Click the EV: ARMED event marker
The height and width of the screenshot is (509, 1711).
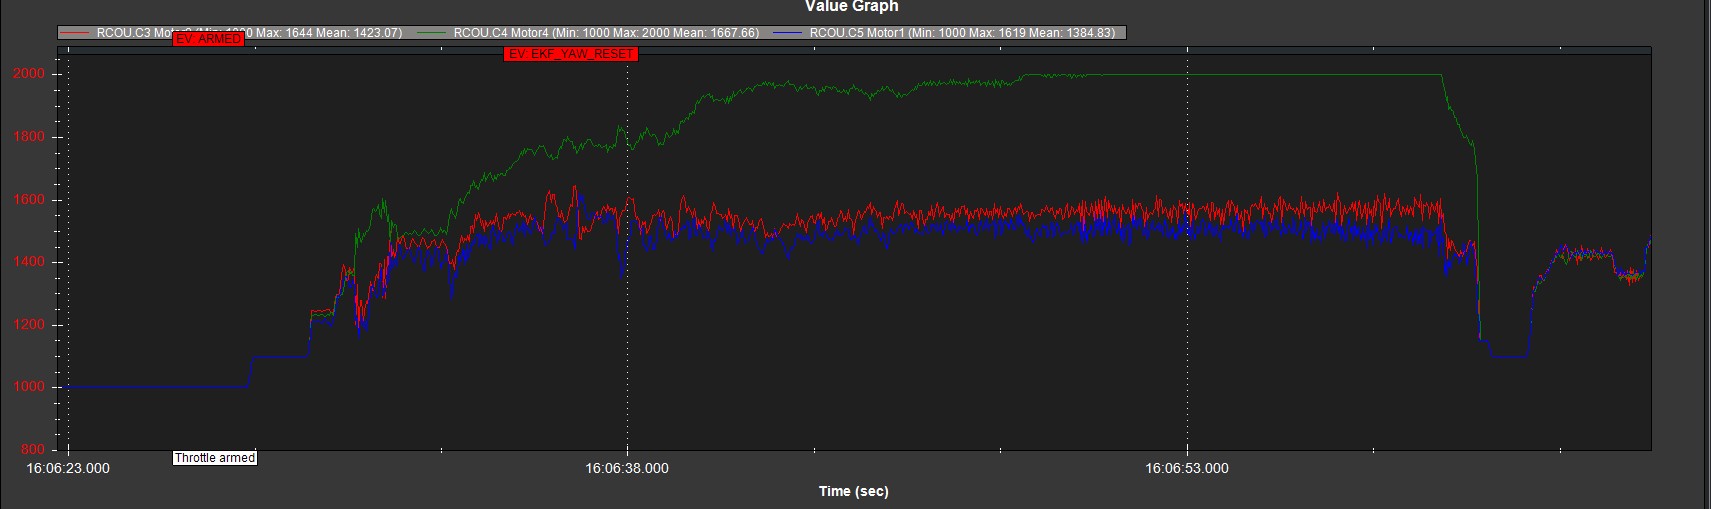208,39
